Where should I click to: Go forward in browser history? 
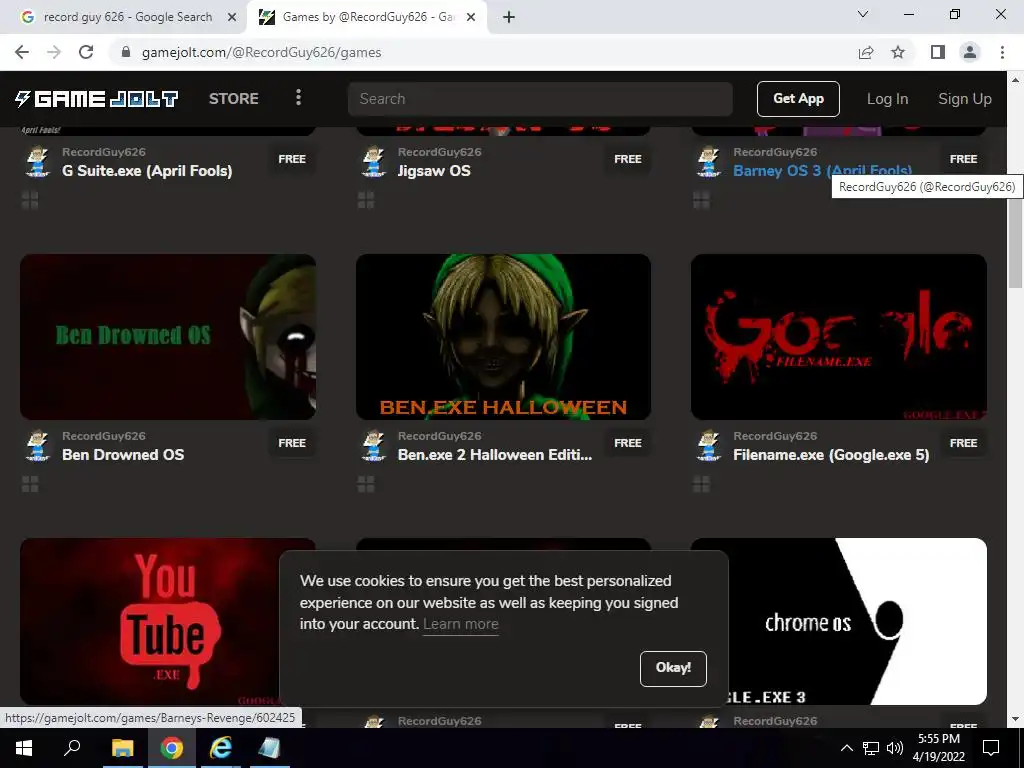click(x=54, y=52)
